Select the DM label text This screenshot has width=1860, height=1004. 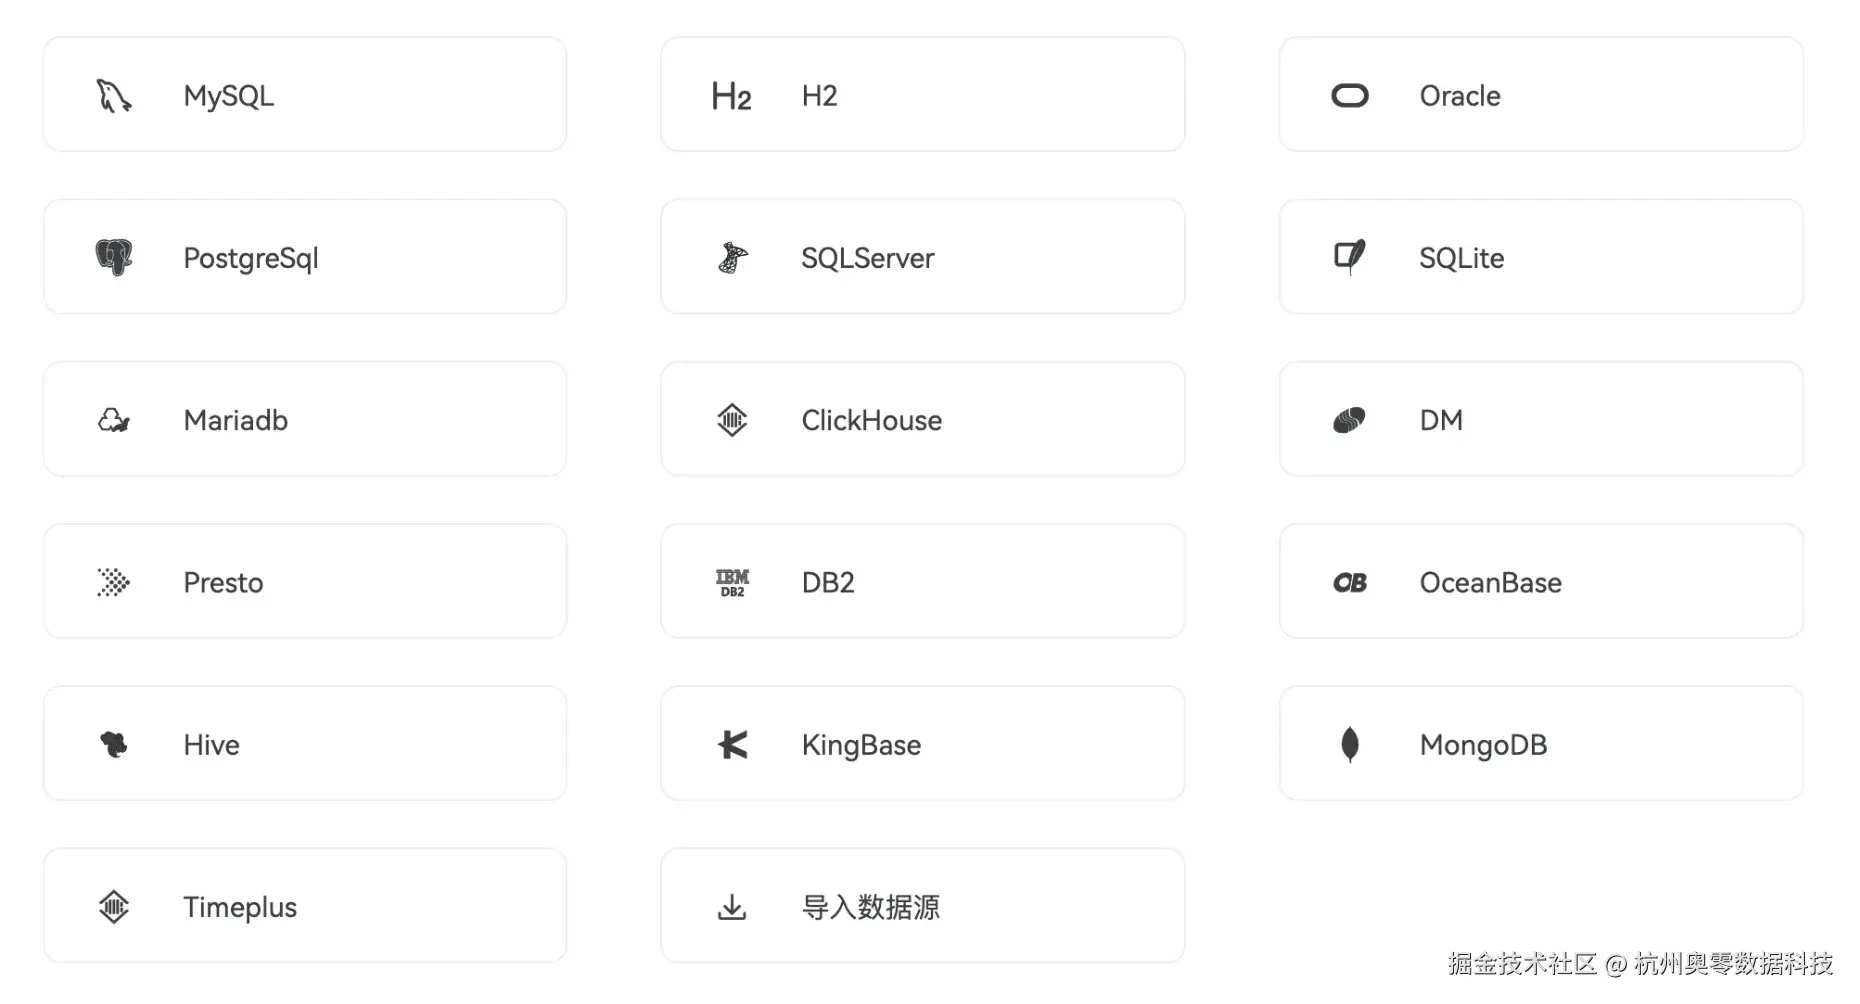pyautogui.click(x=1441, y=420)
